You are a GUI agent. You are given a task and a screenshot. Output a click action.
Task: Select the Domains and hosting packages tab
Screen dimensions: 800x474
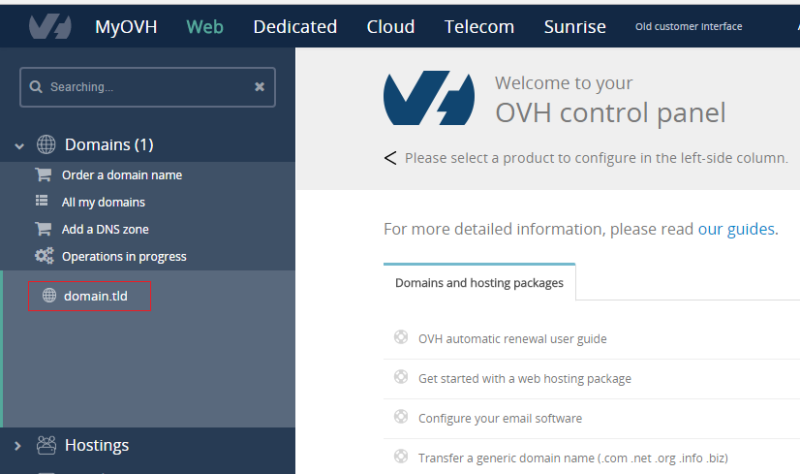coord(479,283)
